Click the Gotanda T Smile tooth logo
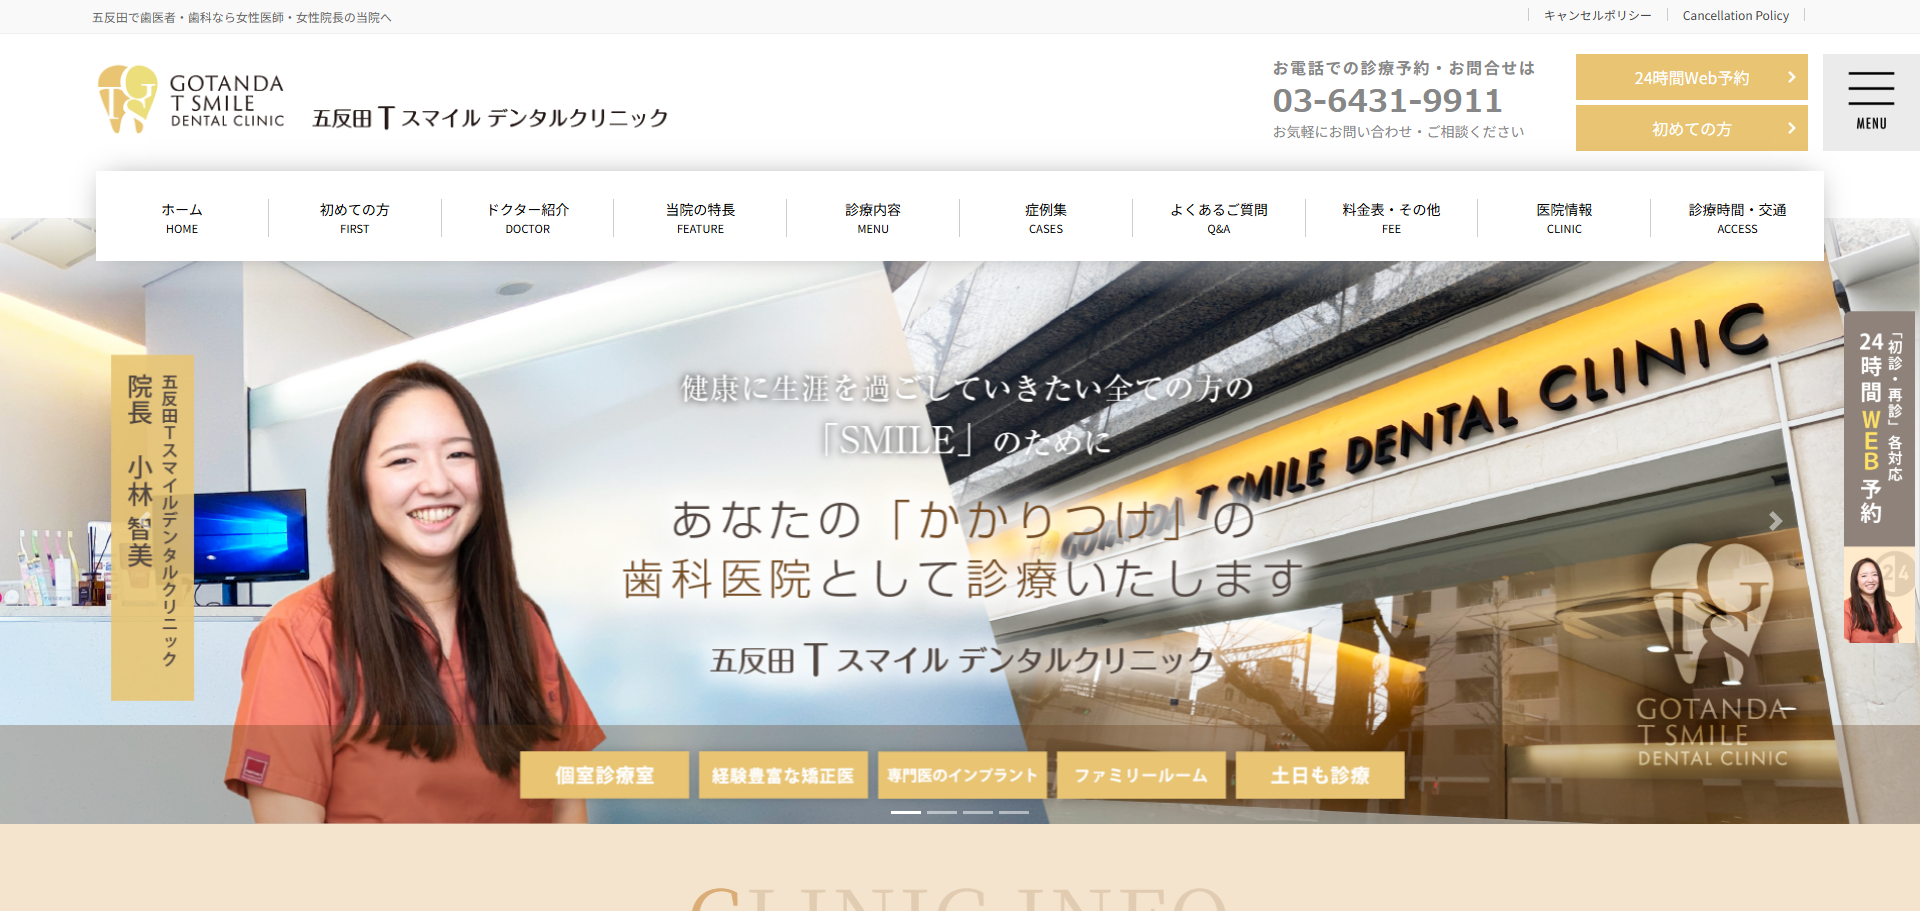1920x911 pixels. 128,99
